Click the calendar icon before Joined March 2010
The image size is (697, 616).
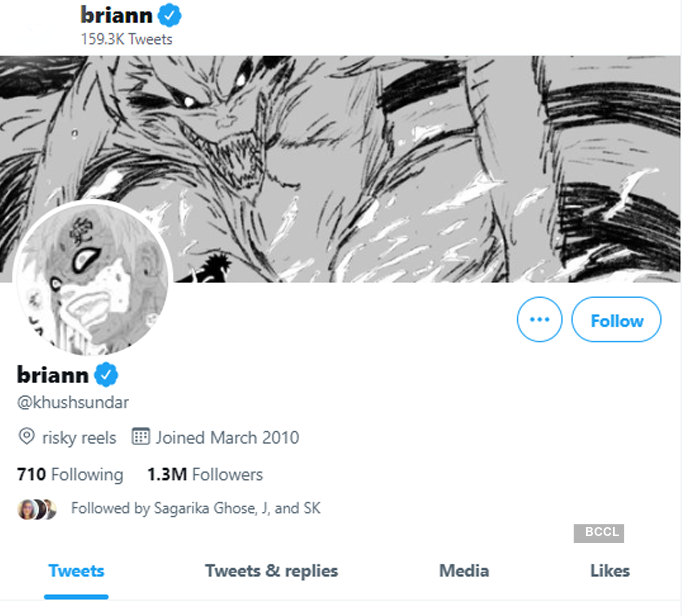click(141, 438)
